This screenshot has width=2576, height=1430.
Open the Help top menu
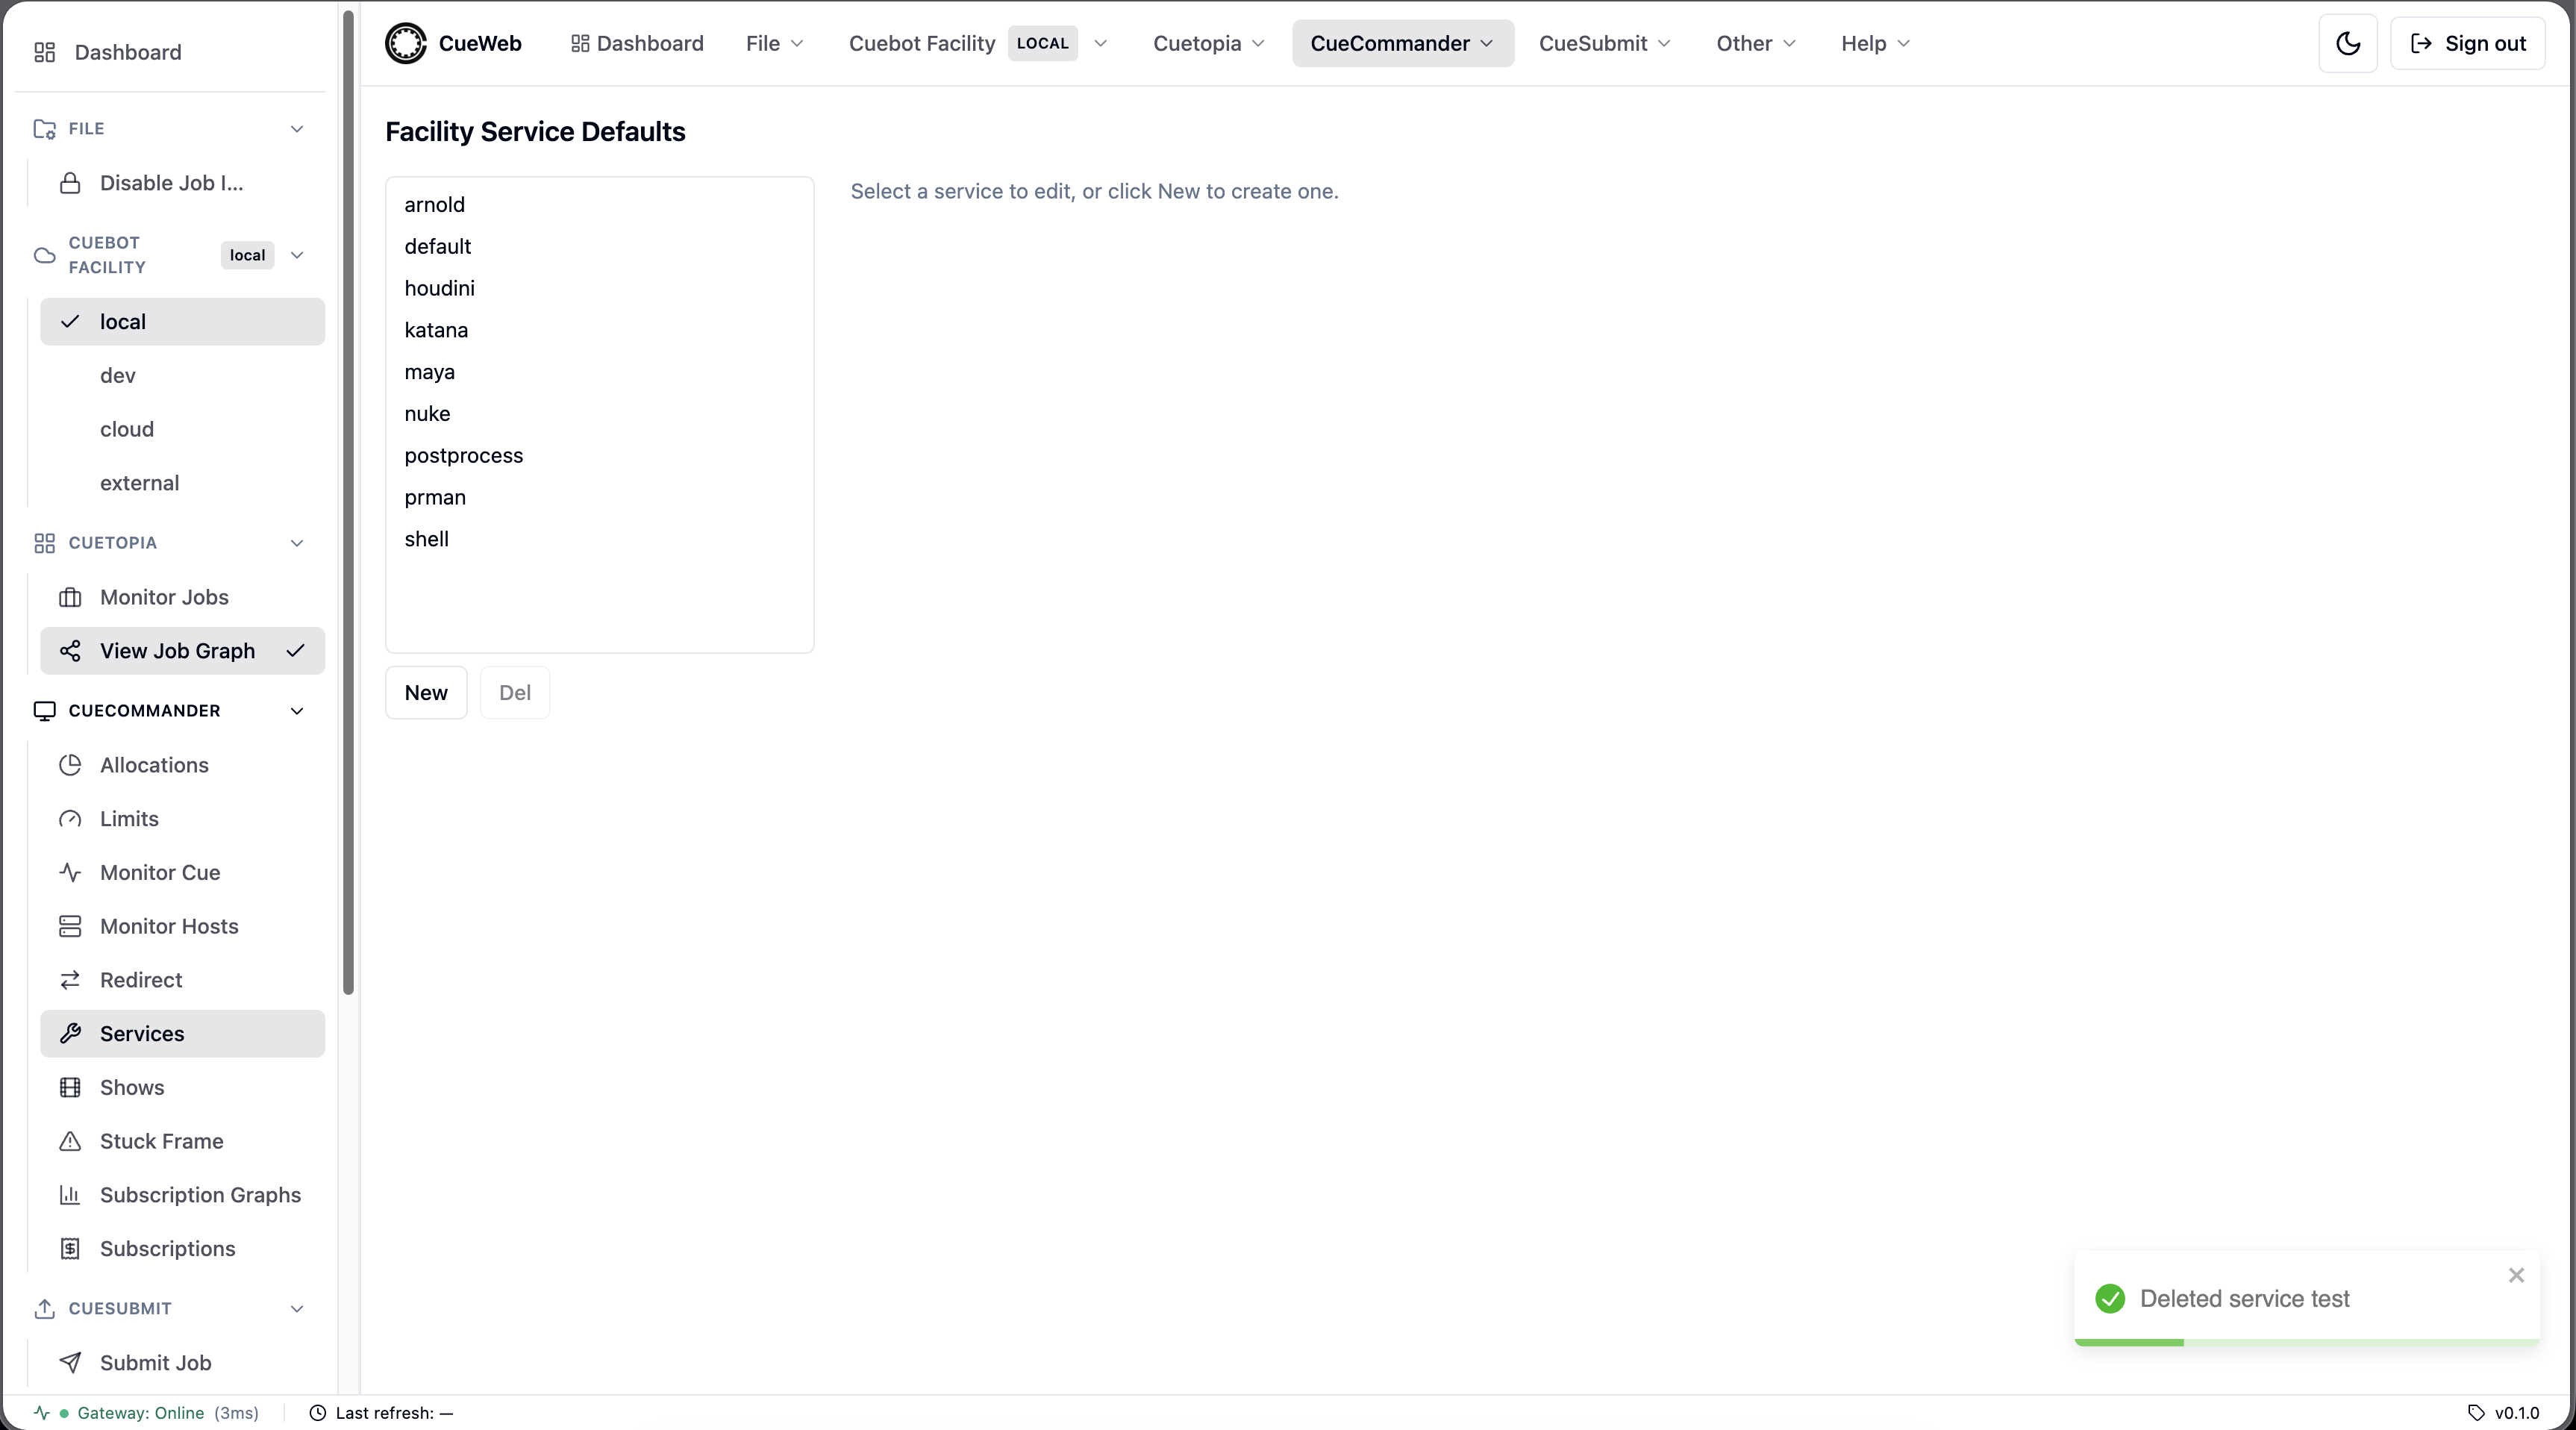(1875, 43)
